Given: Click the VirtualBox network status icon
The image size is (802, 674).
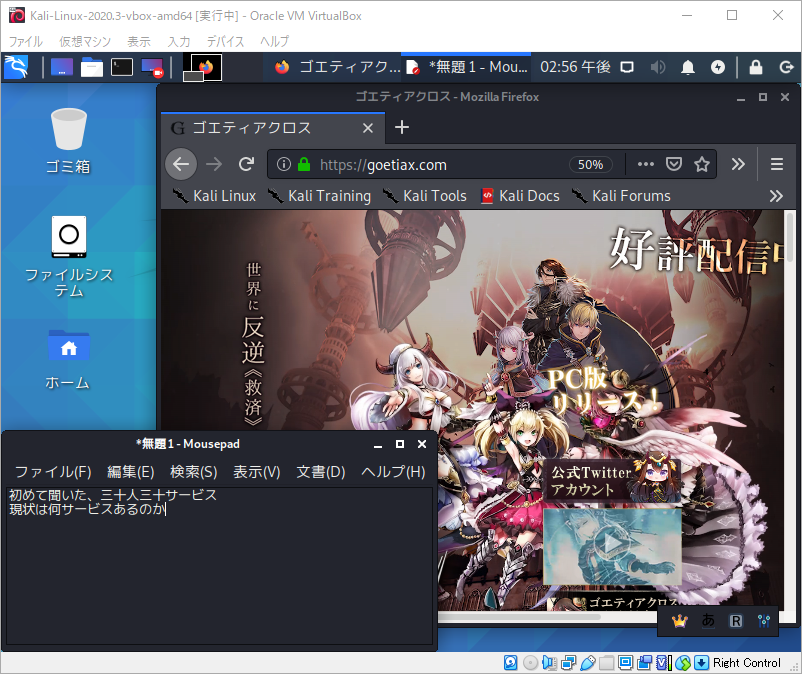Looking at the screenshot, I should coord(568,663).
